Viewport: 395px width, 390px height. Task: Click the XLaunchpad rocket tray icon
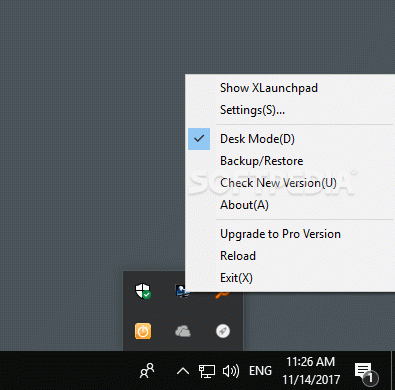(223, 331)
